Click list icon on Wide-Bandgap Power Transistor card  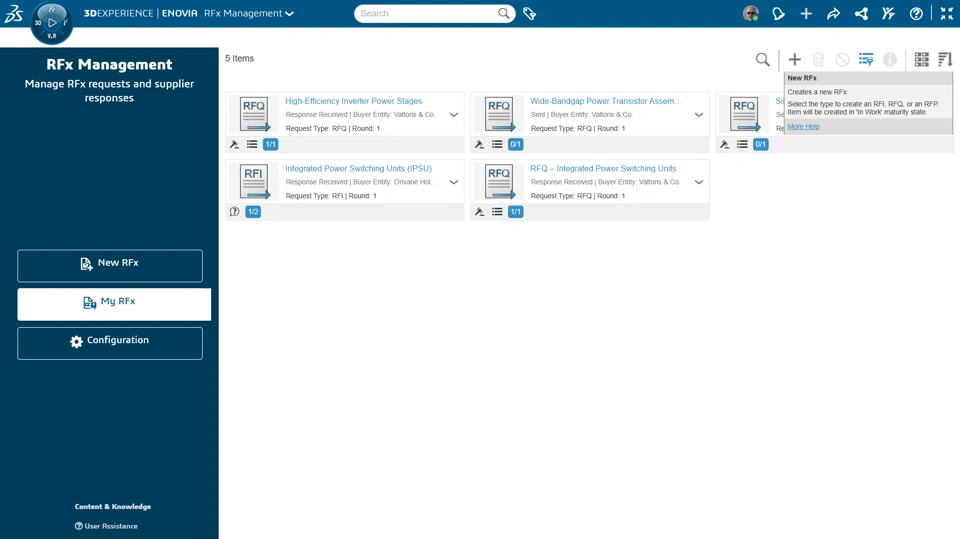(497, 145)
